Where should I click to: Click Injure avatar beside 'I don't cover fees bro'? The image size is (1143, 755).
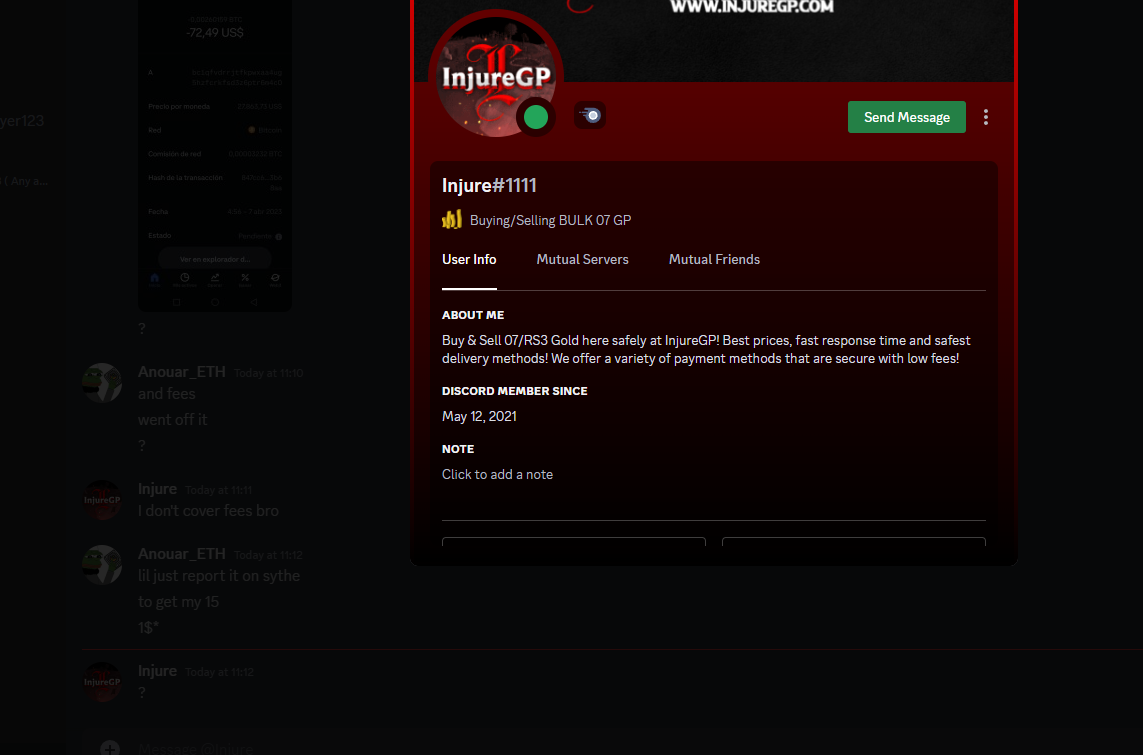pyautogui.click(x=102, y=500)
